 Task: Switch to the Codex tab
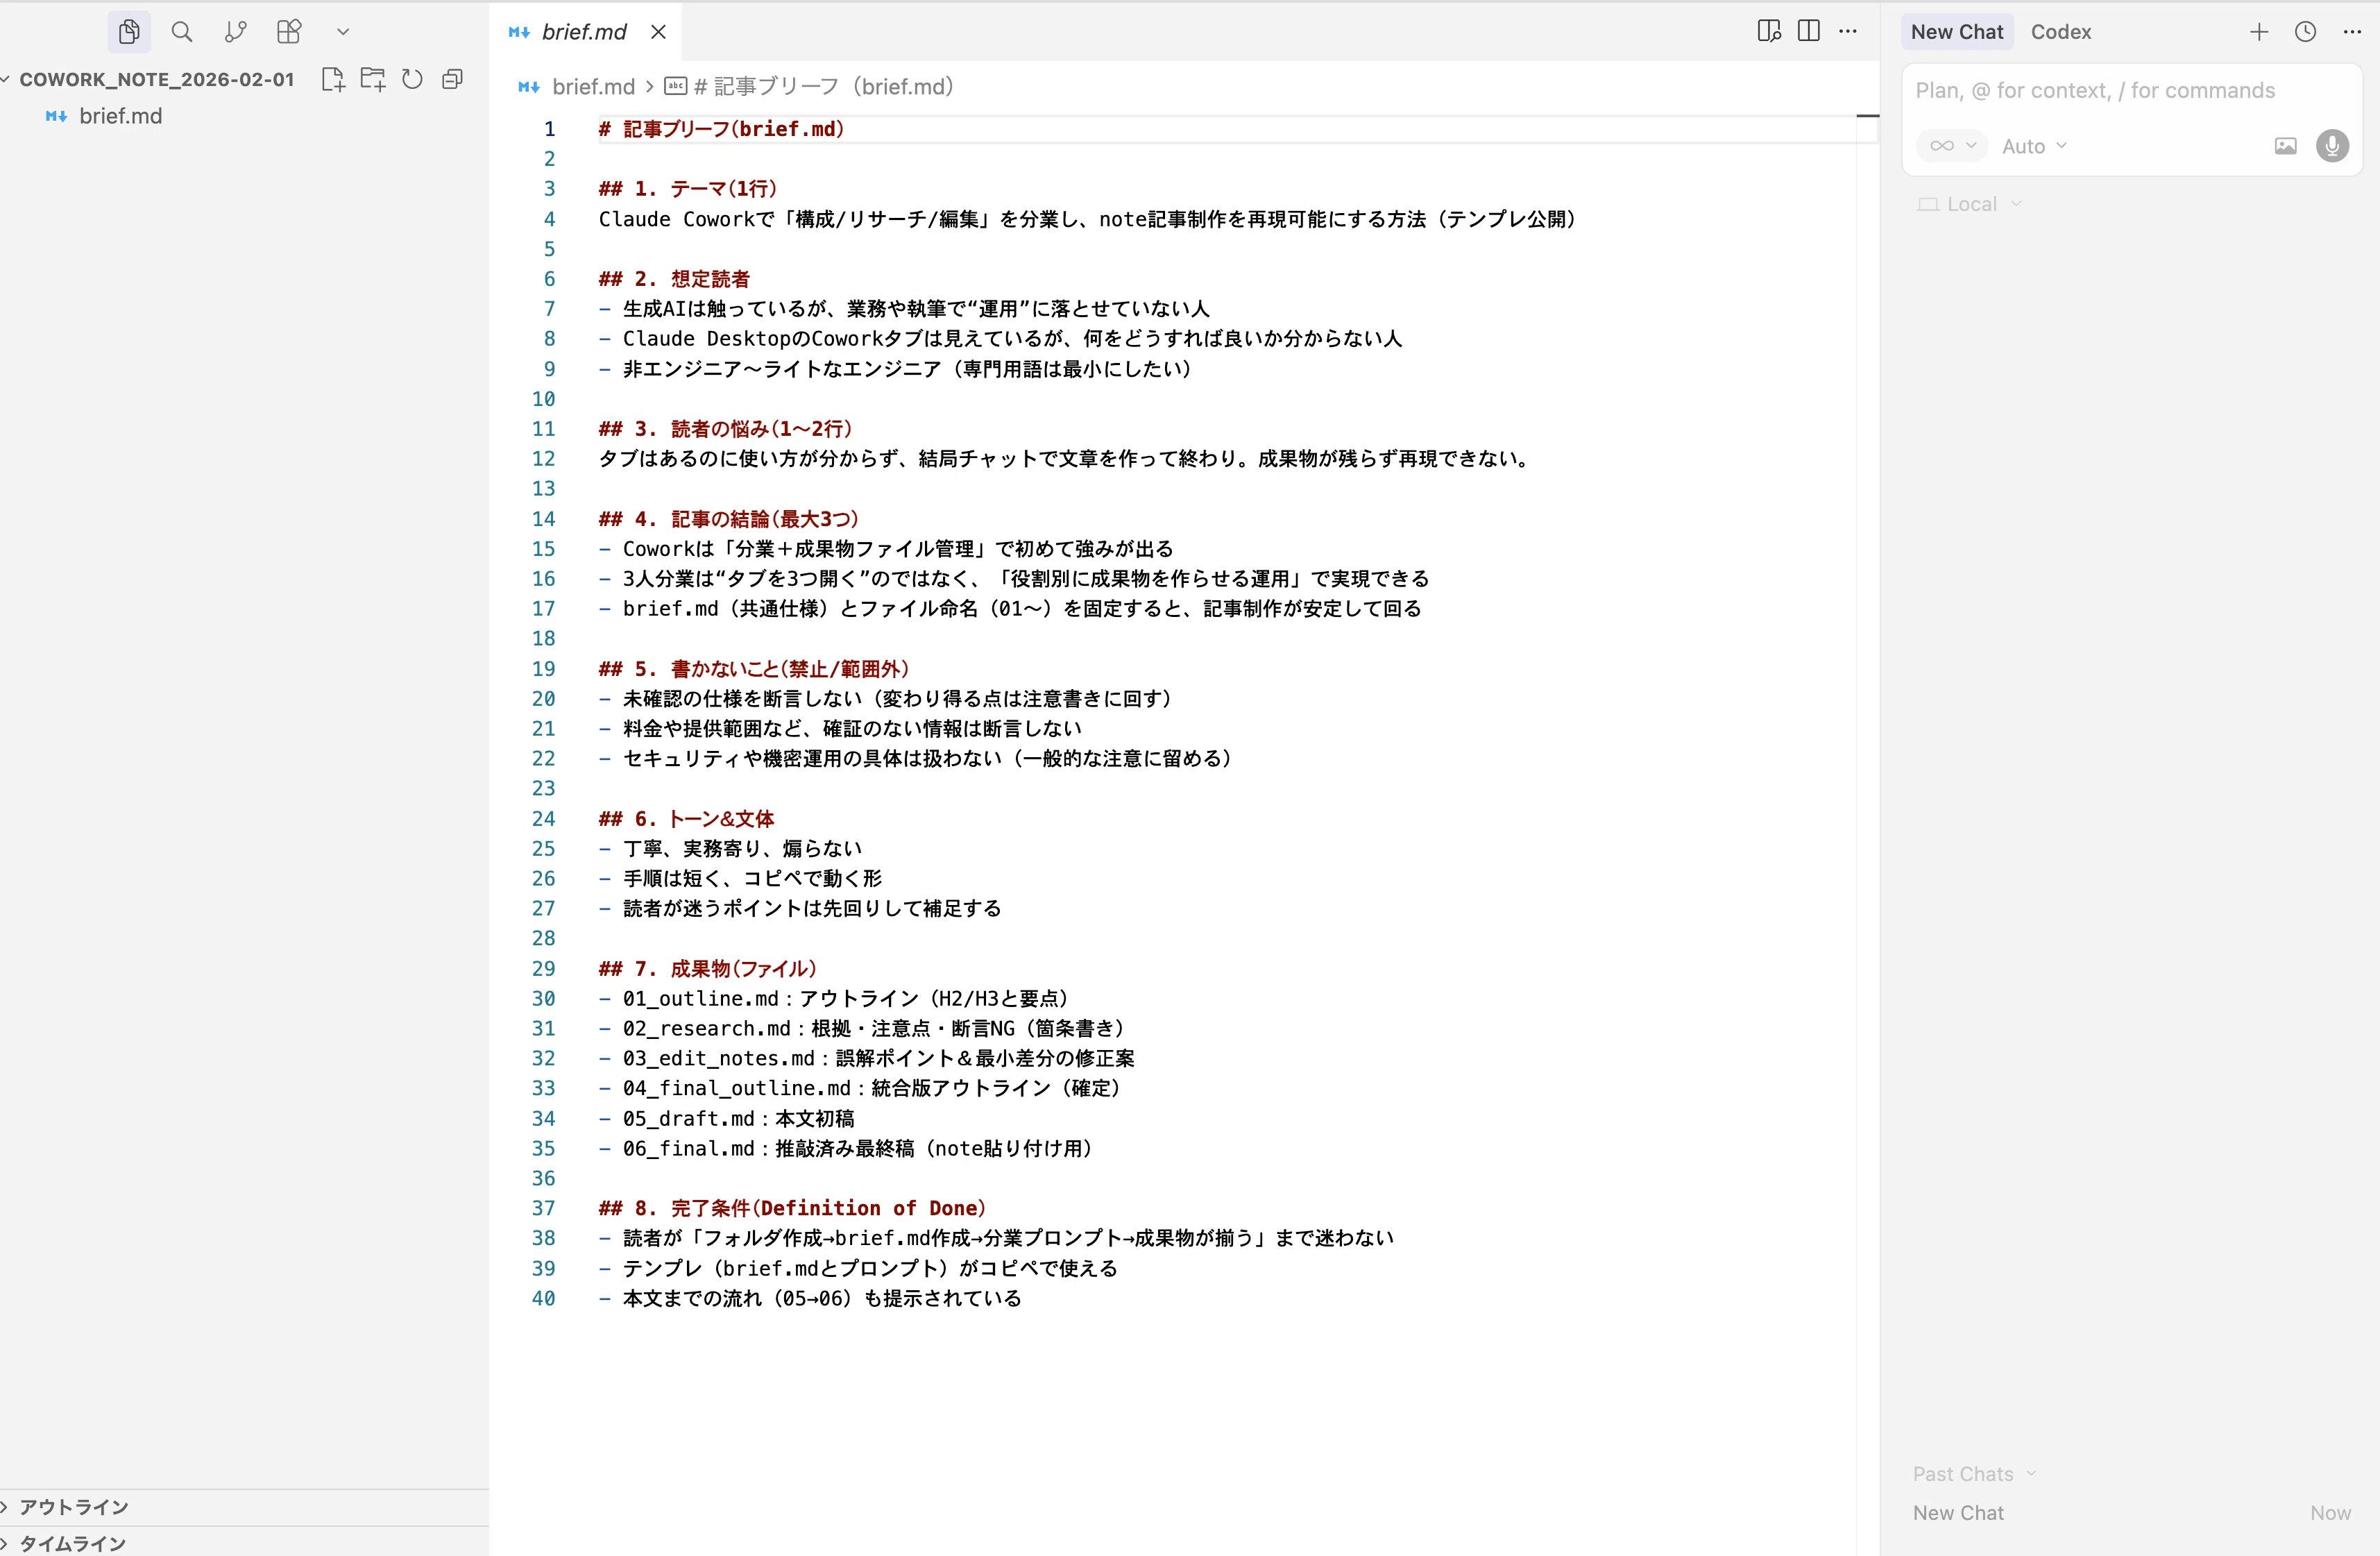pos(2061,32)
